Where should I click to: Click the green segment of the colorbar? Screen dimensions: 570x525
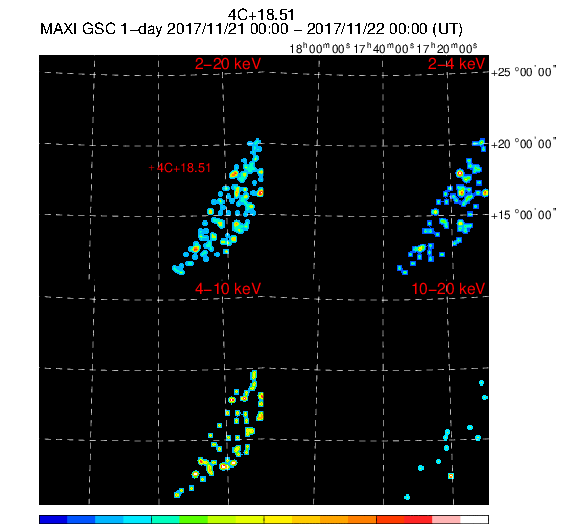[x=194, y=519]
